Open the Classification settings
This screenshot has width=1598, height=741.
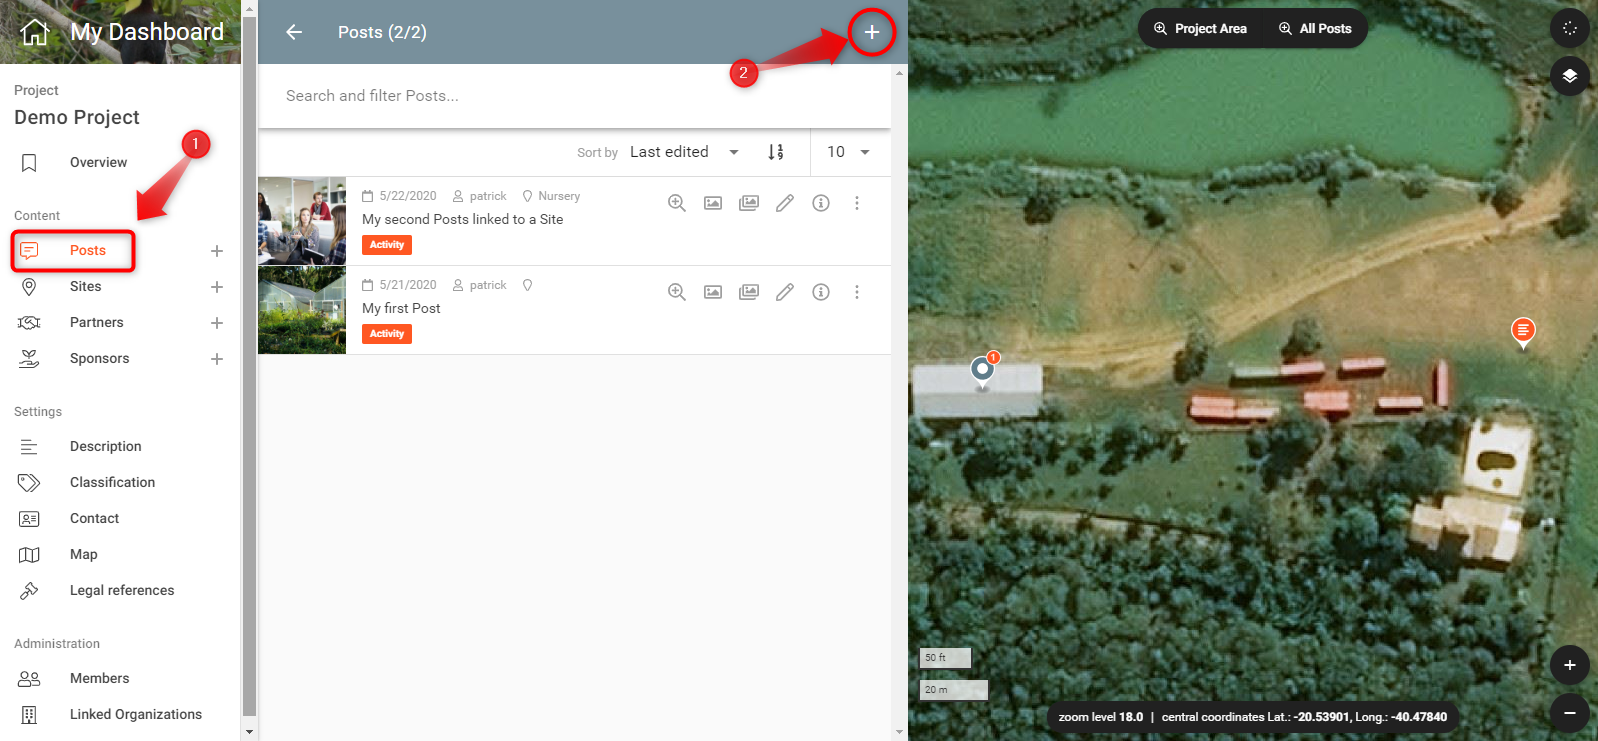coord(112,483)
